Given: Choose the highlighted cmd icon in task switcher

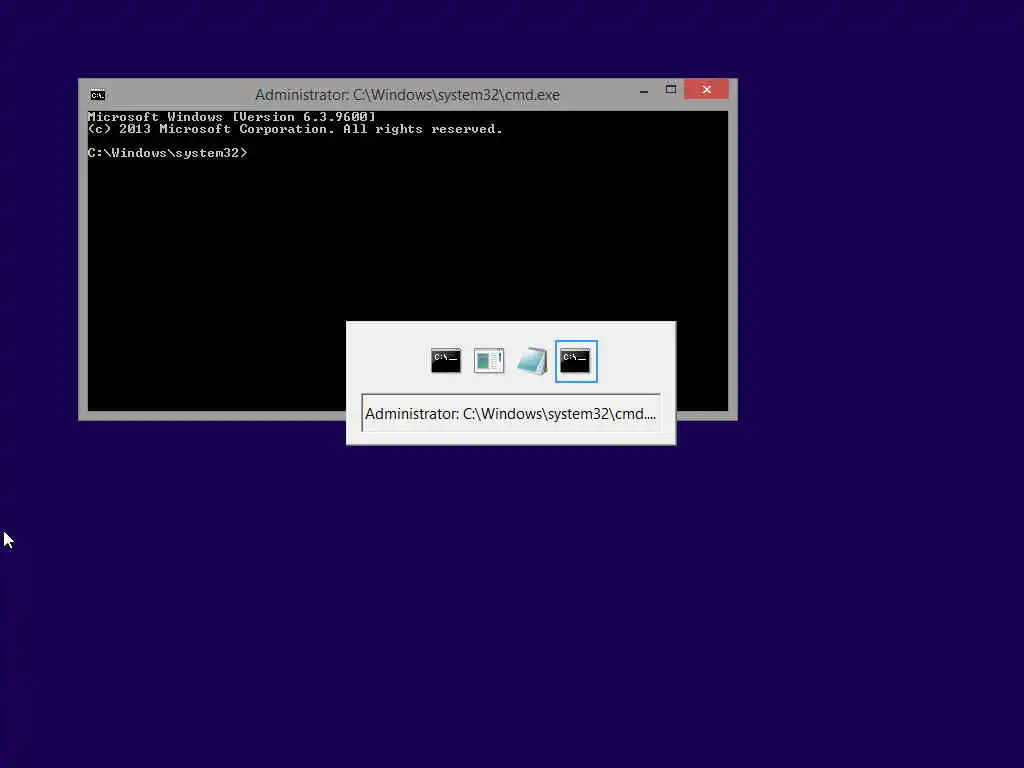Looking at the screenshot, I should (575, 360).
